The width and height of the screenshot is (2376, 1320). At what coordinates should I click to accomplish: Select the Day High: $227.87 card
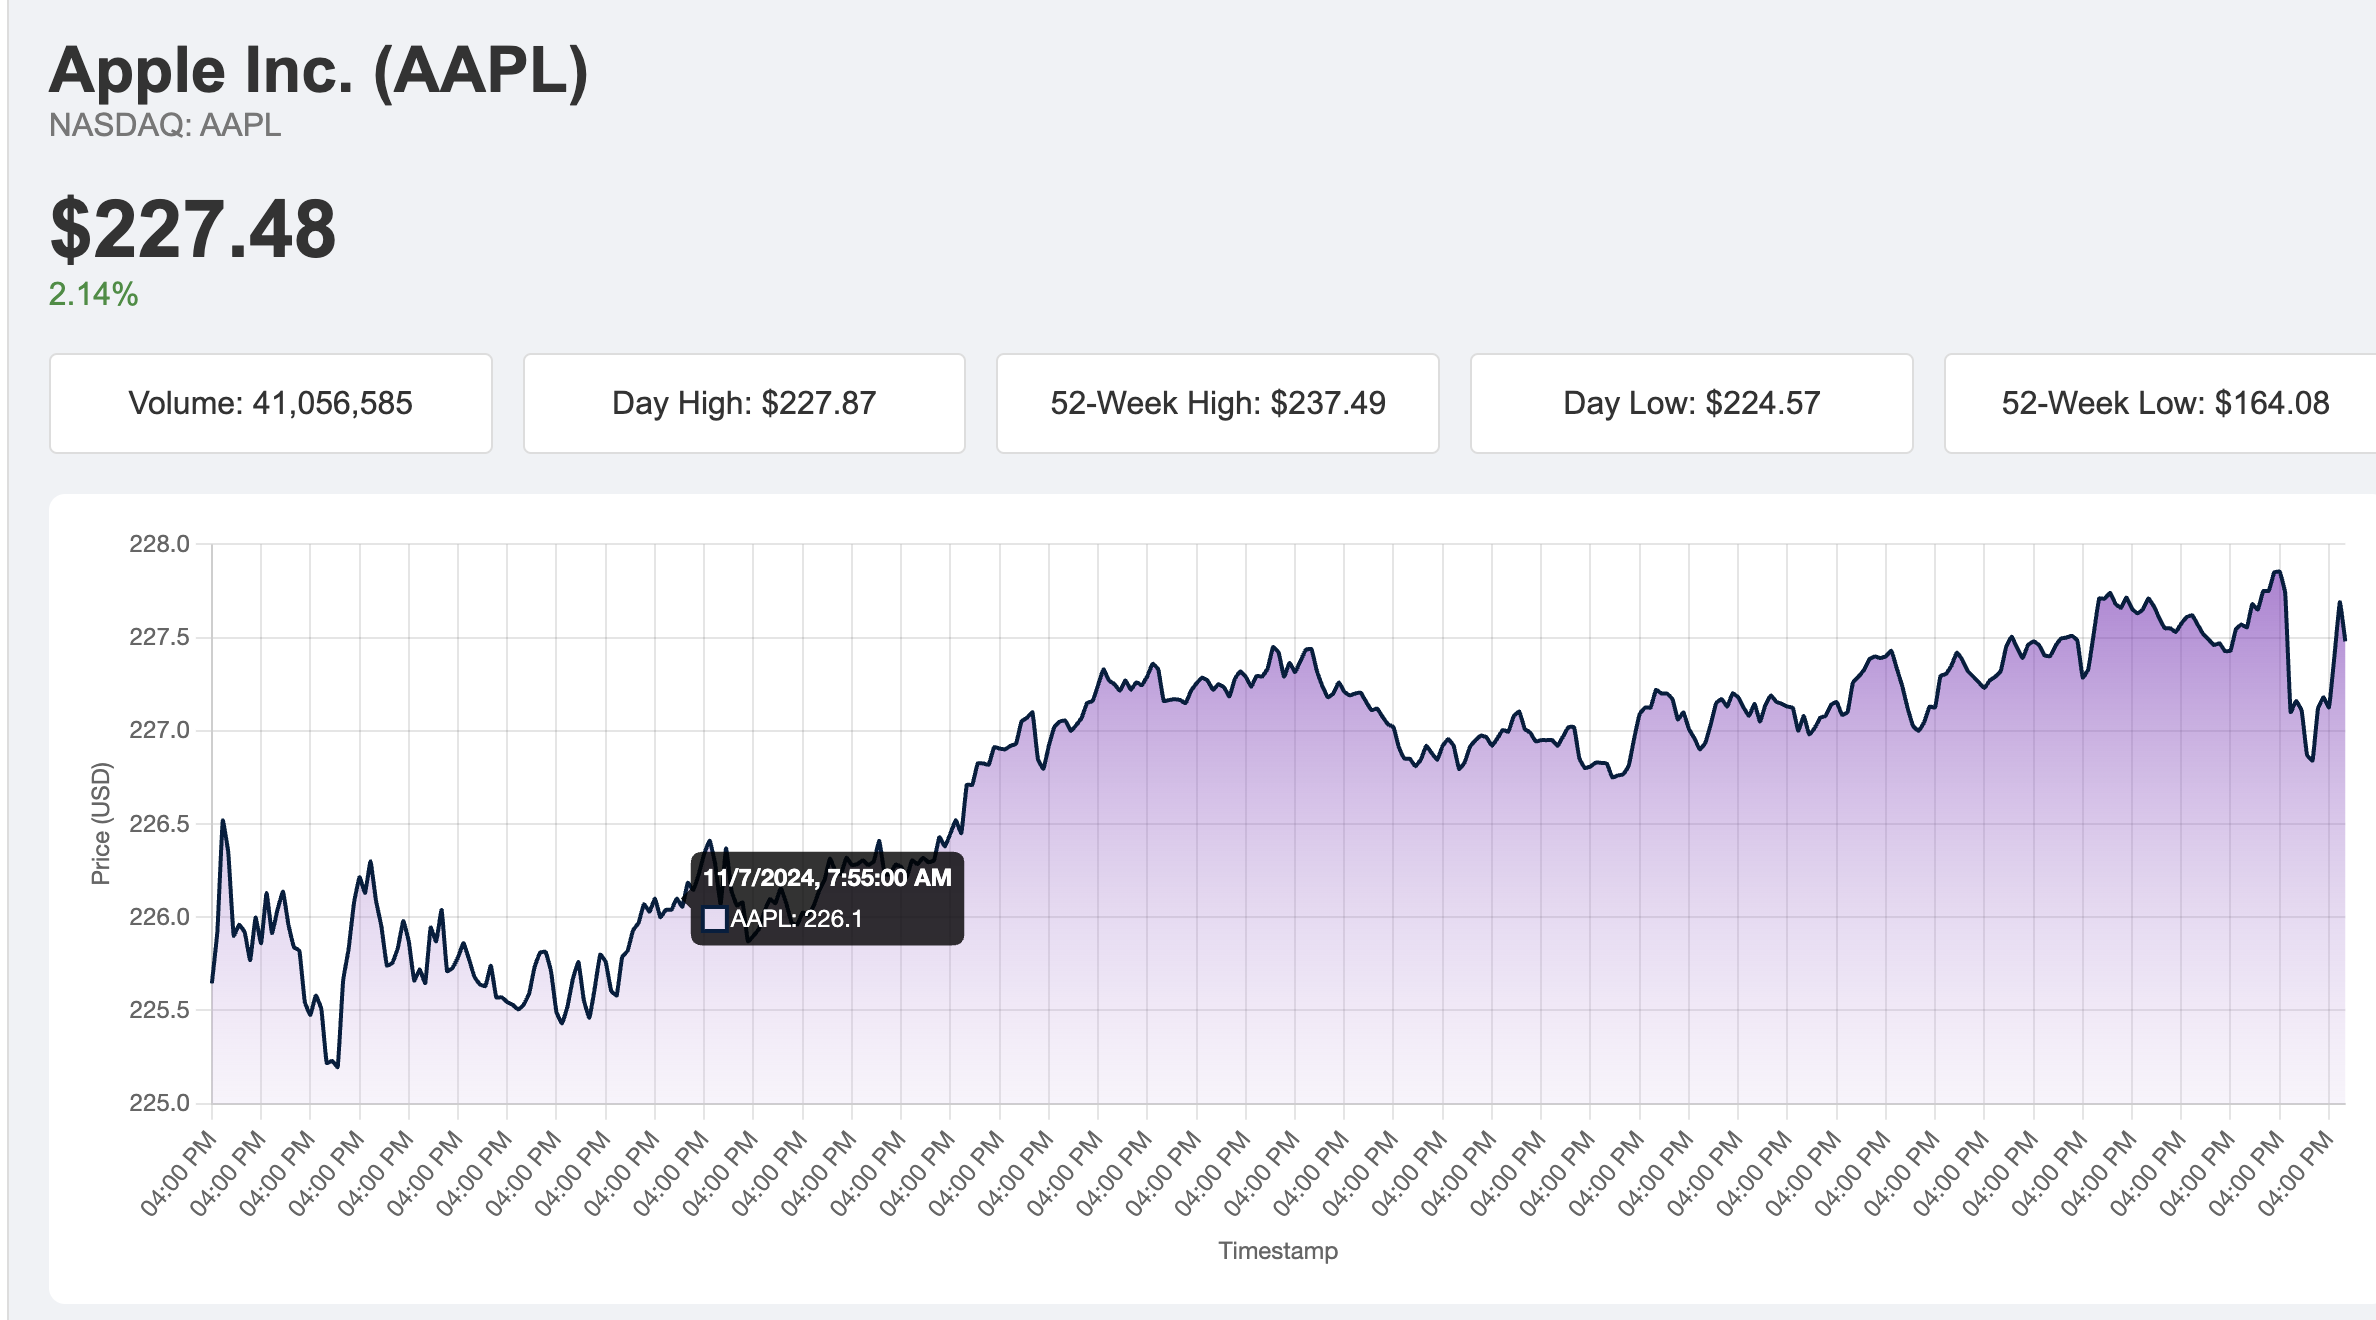[743, 403]
